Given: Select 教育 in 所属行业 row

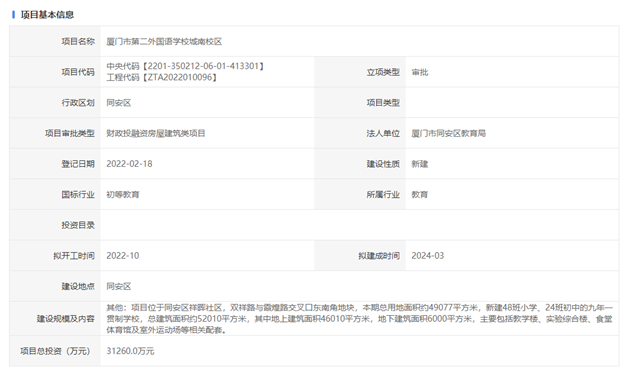Looking at the screenshot, I should [420, 194].
